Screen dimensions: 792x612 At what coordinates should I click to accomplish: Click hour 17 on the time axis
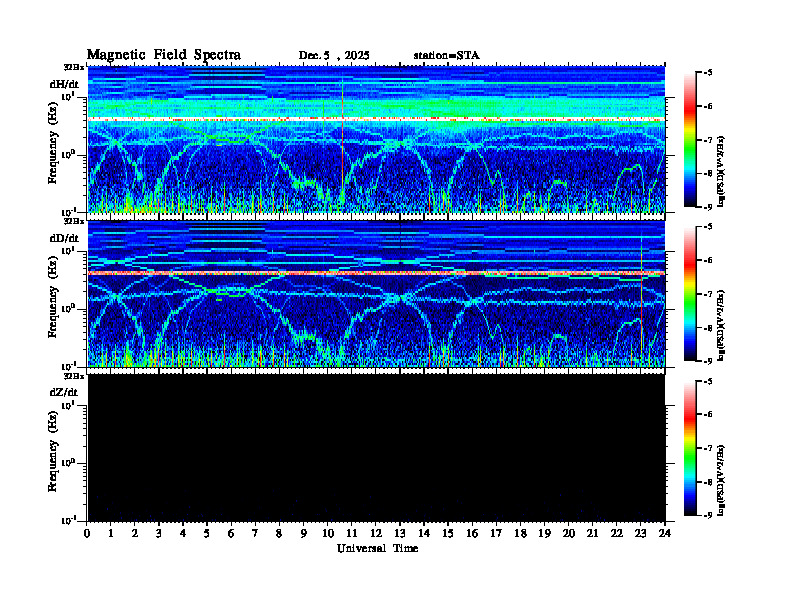[497, 534]
